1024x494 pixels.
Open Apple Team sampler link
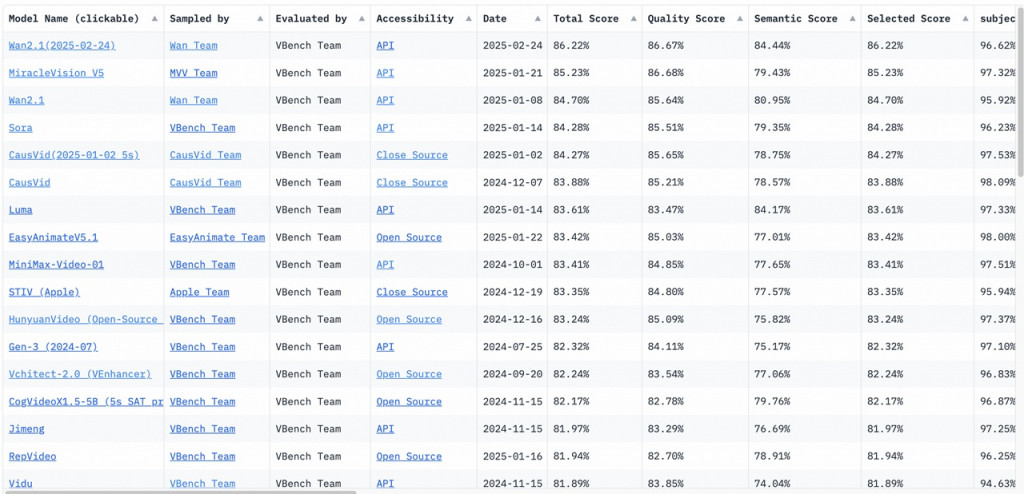tap(199, 292)
